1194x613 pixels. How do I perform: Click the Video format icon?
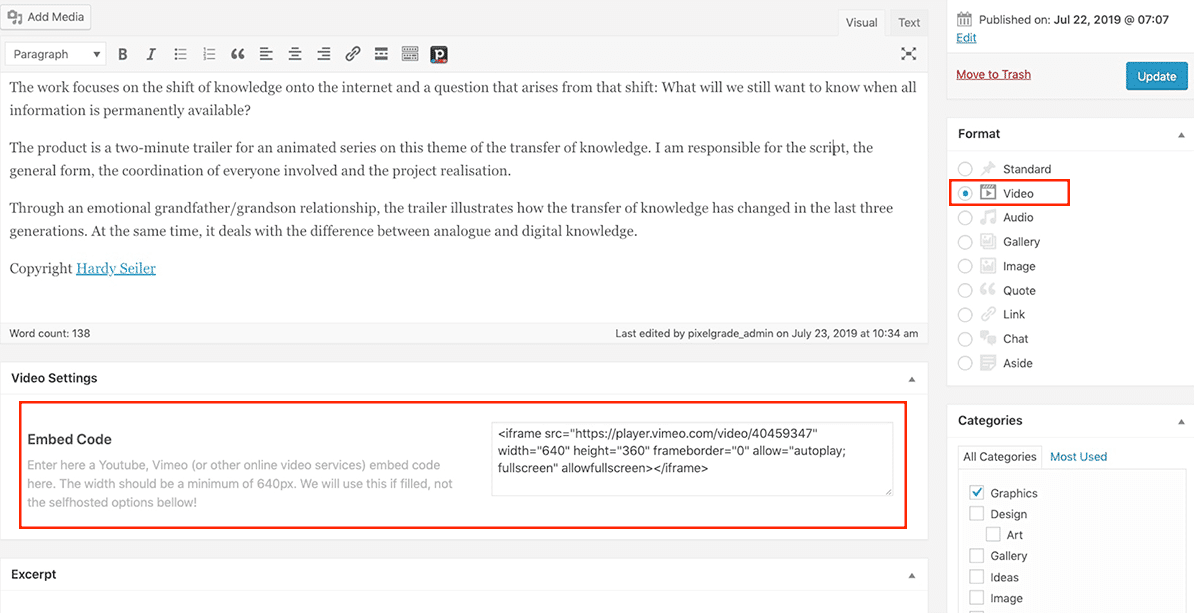988,193
